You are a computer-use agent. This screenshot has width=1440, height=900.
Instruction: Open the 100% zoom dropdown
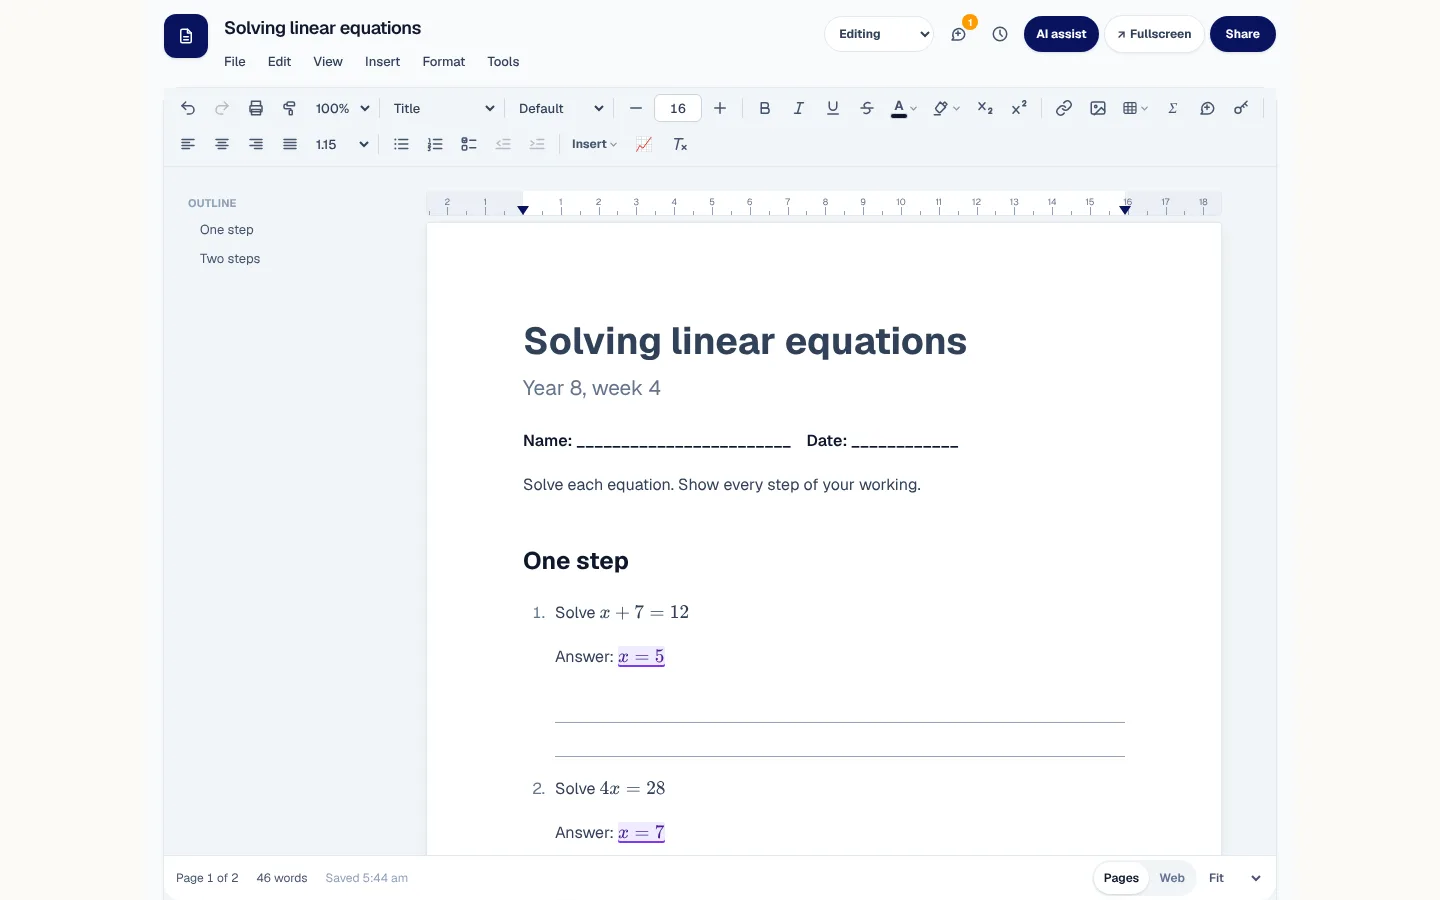343,108
